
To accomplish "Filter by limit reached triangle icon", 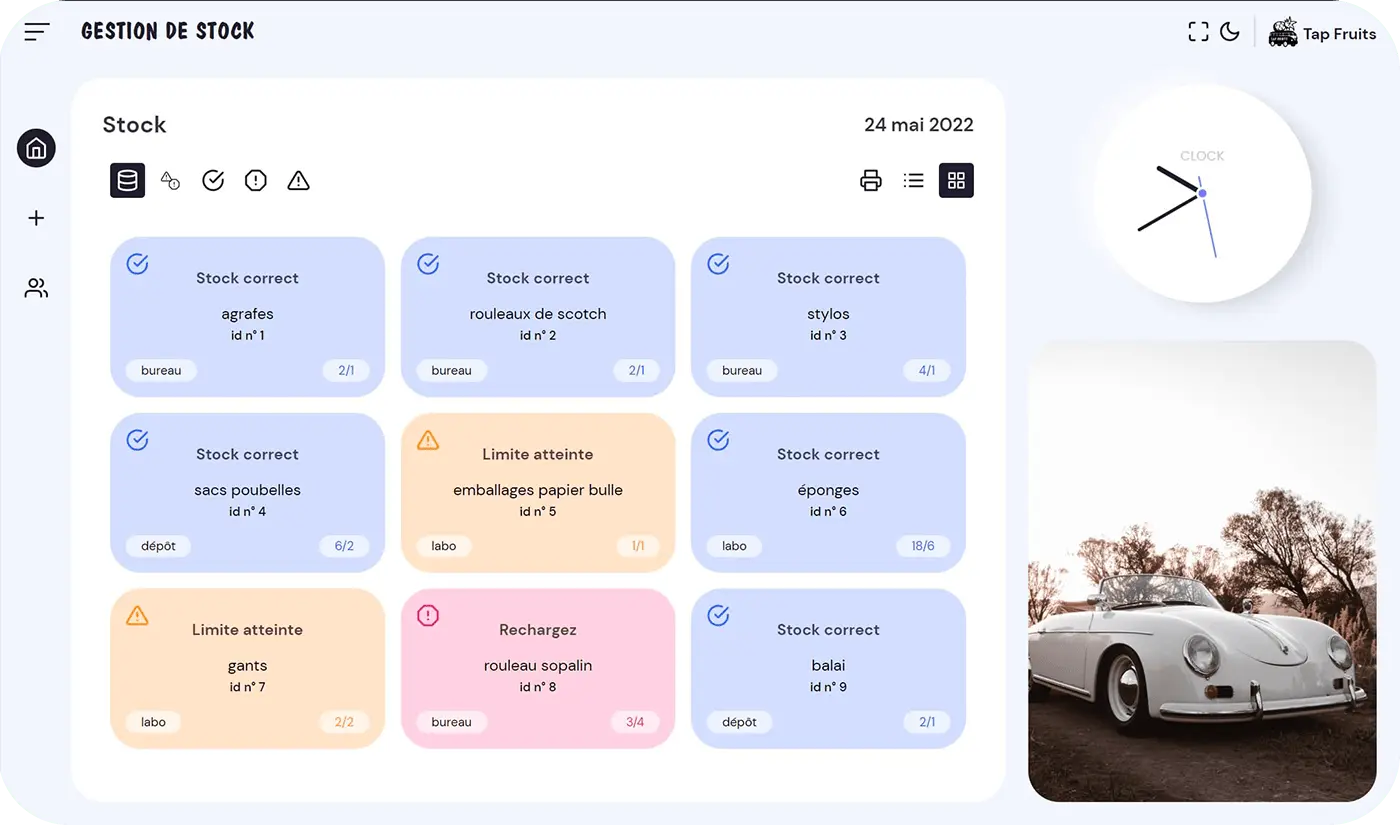I will point(298,181).
